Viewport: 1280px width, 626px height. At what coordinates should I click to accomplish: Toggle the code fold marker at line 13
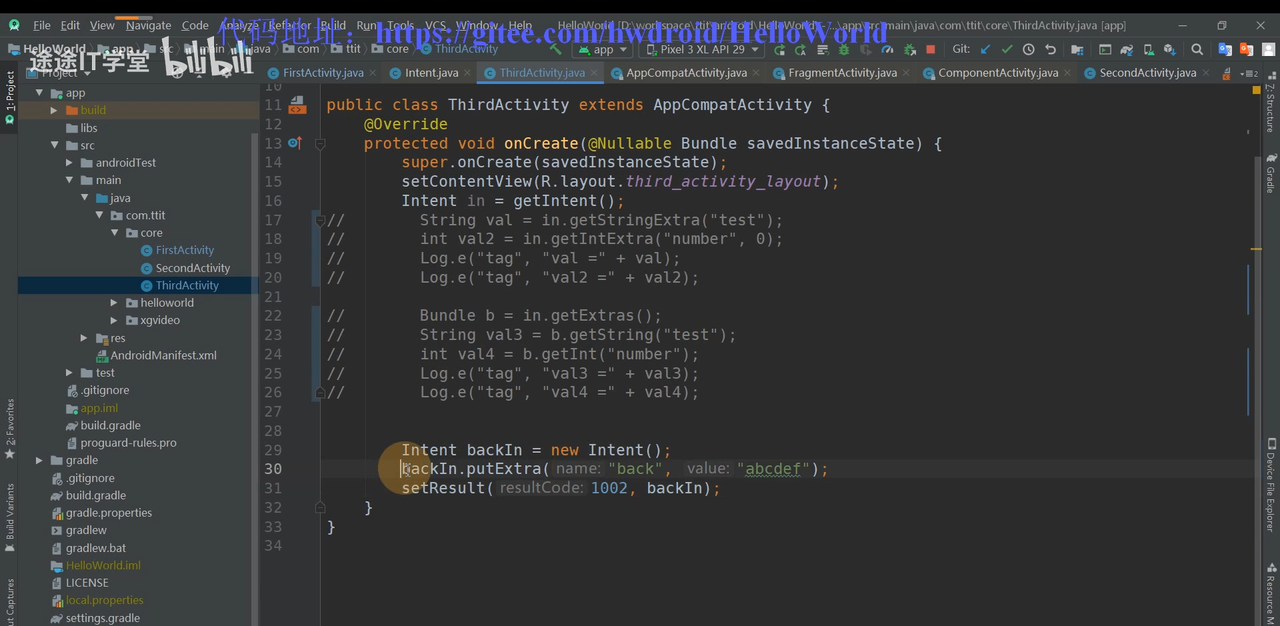pyautogui.click(x=320, y=144)
